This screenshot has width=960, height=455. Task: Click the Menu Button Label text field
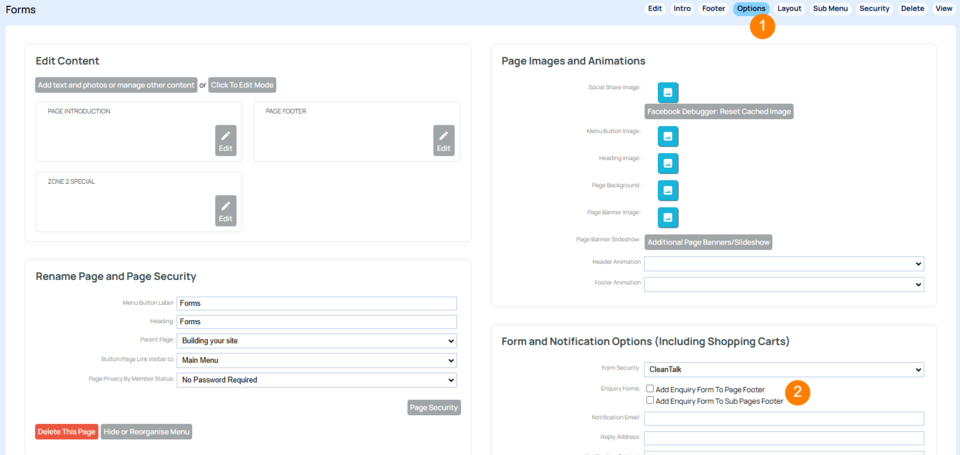pyautogui.click(x=316, y=303)
